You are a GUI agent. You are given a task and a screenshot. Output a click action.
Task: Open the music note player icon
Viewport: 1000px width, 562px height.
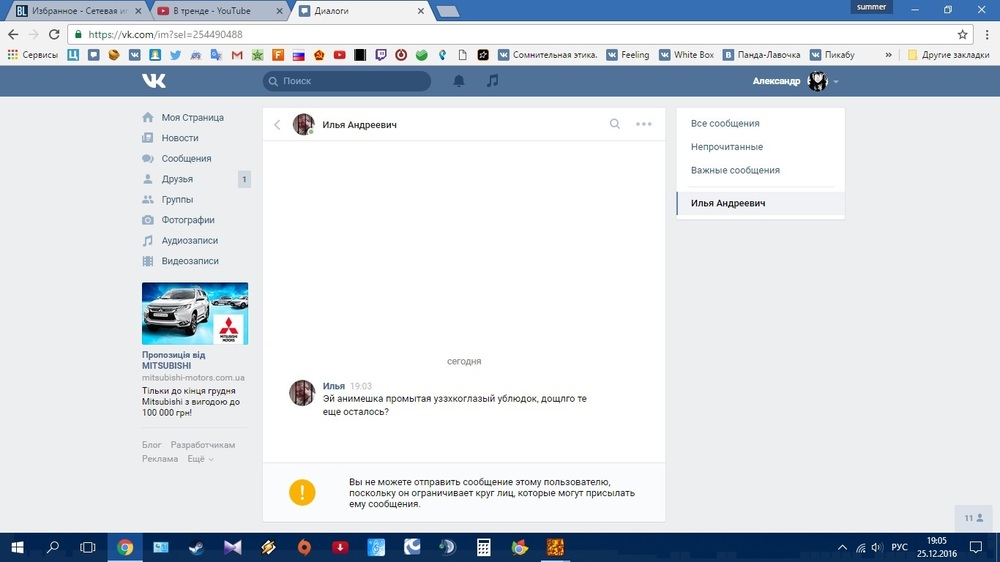click(492, 81)
